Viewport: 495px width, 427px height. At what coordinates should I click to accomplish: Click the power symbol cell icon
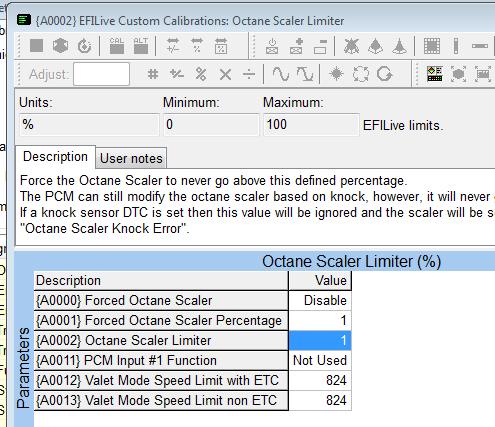pyautogui.click(x=272, y=46)
